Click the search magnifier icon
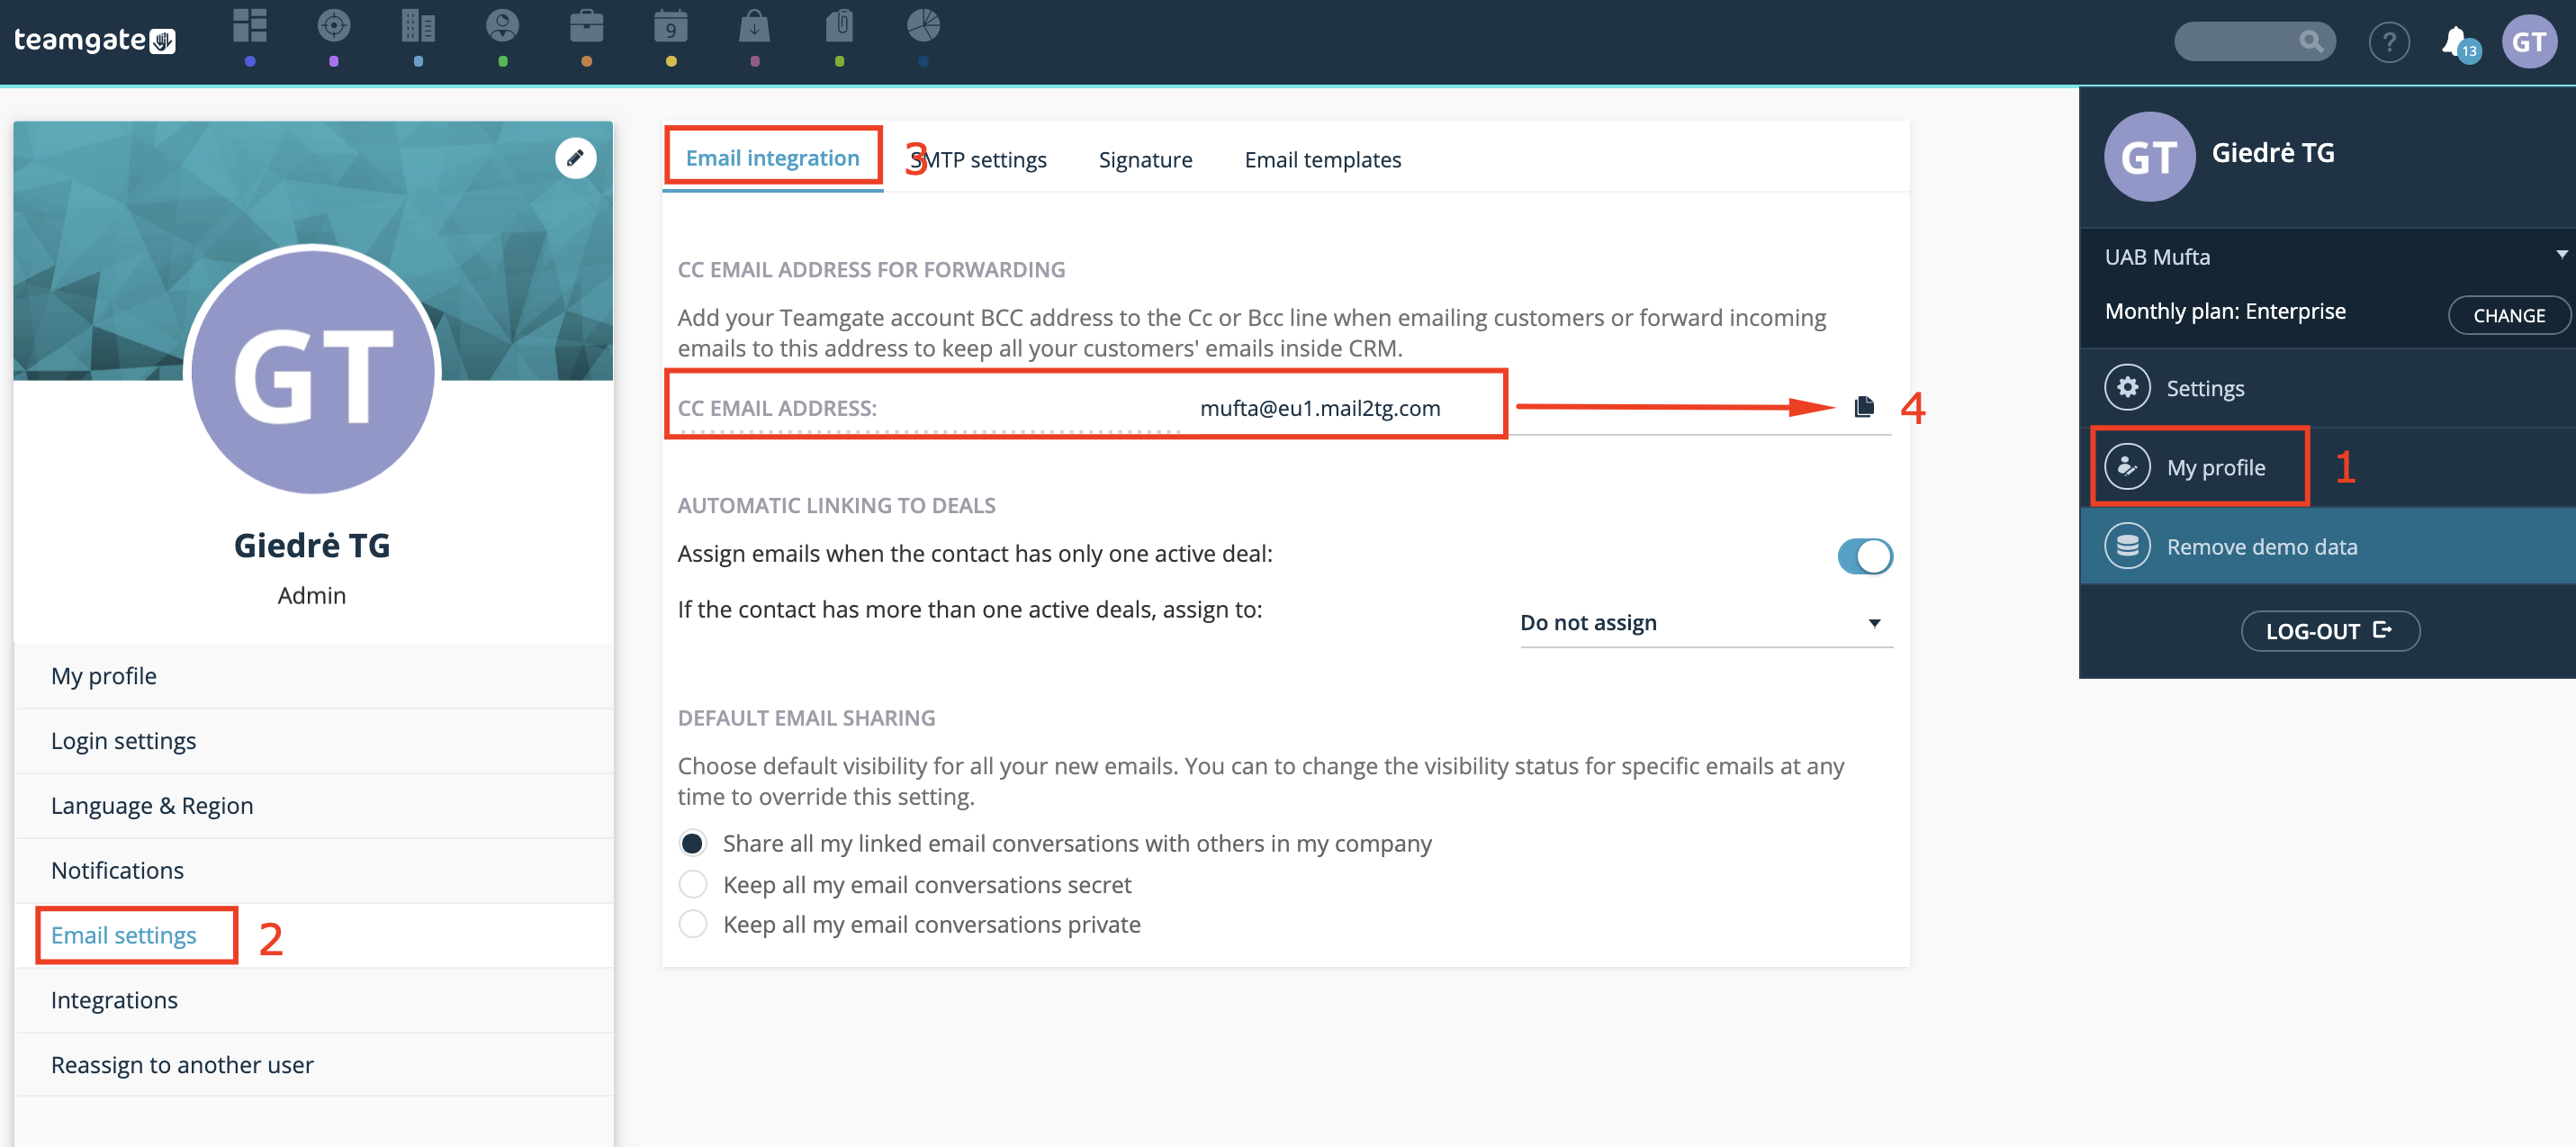This screenshot has width=2576, height=1147. [2310, 41]
